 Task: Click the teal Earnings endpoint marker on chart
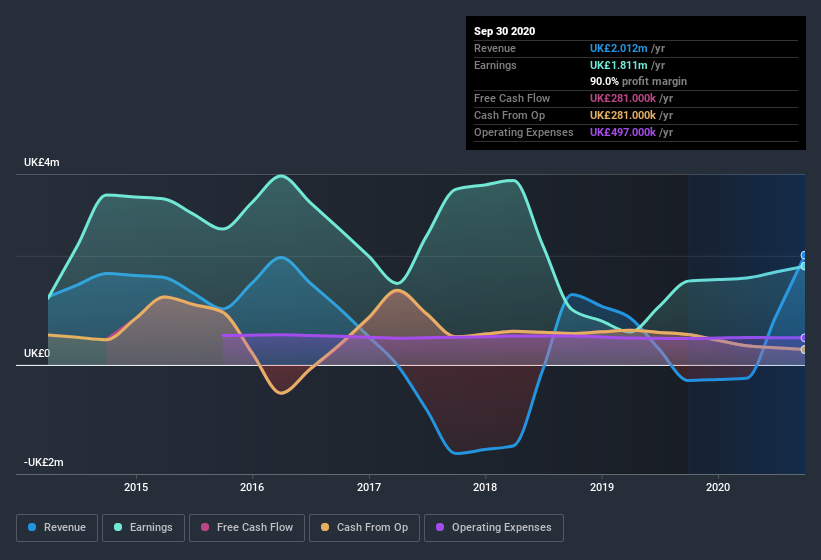pos(803,266)
